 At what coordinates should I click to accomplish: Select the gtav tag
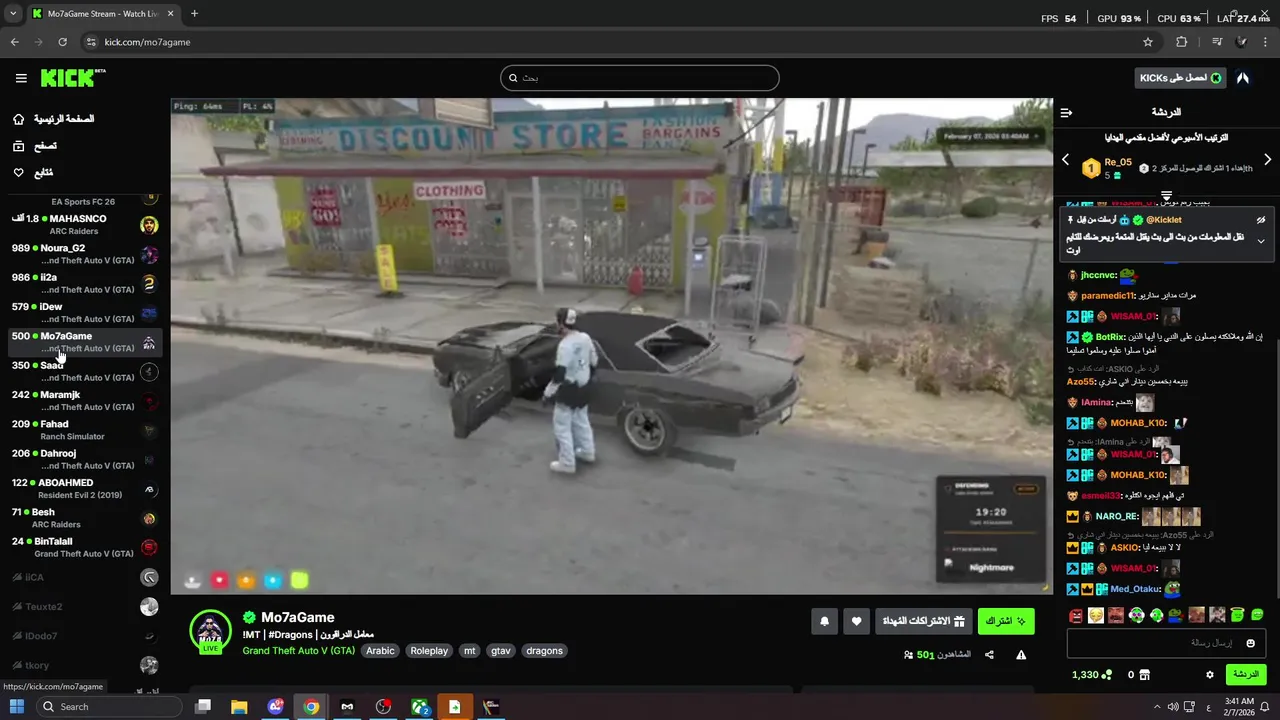500,651
